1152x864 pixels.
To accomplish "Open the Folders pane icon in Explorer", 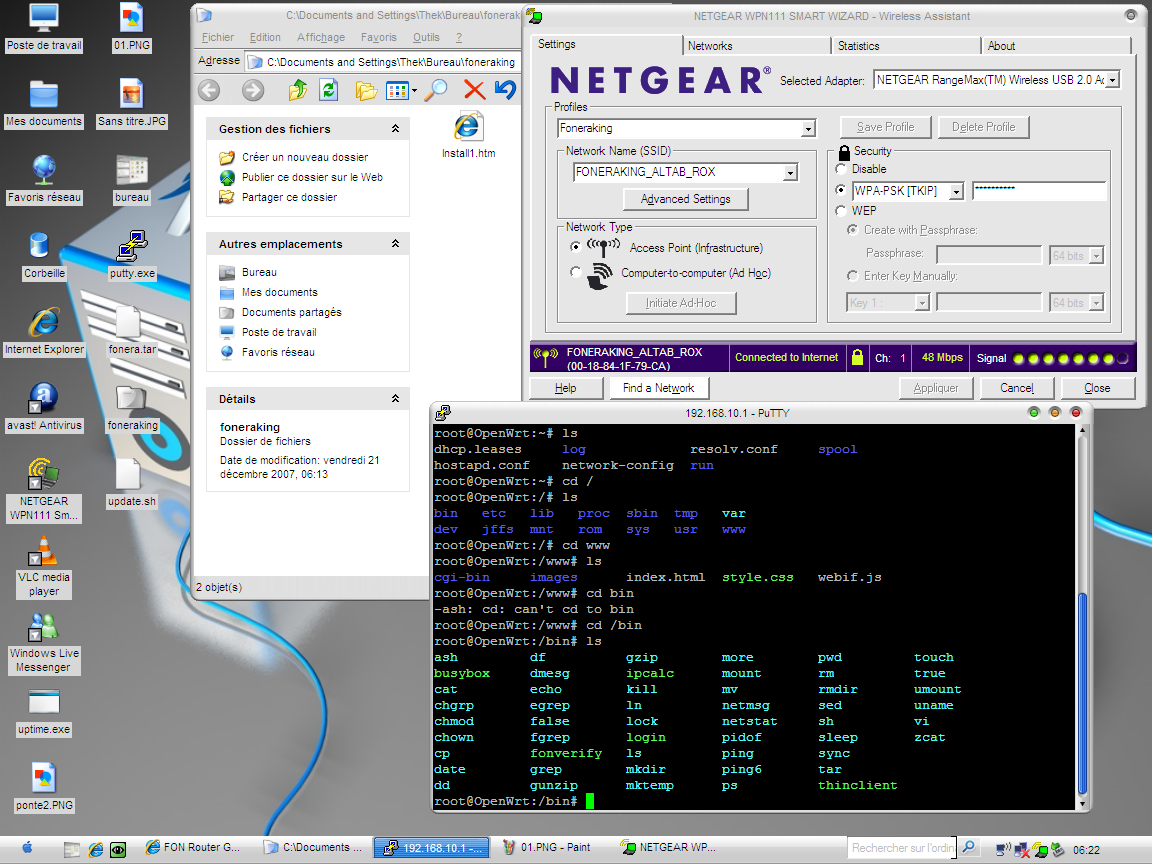I will click(366, 90).
